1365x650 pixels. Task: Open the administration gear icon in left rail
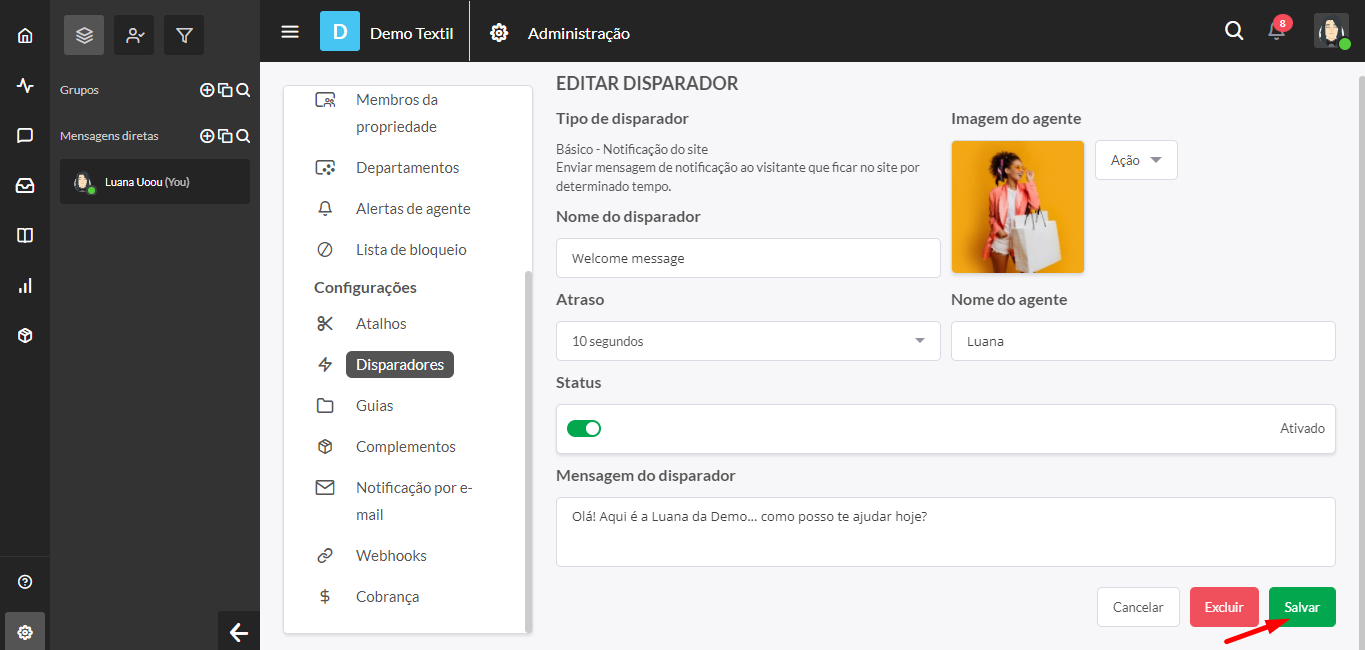(25, 632)
